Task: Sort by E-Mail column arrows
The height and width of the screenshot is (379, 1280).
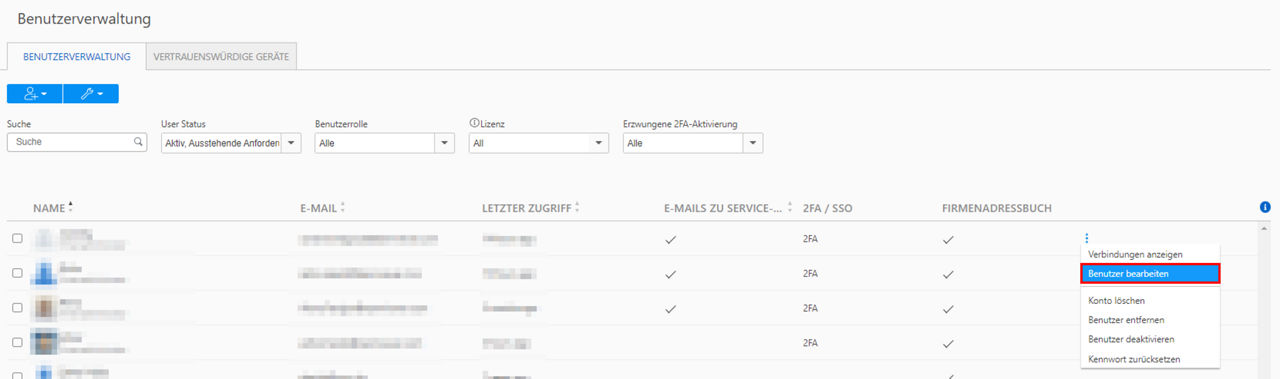Action: click(344, 208)
